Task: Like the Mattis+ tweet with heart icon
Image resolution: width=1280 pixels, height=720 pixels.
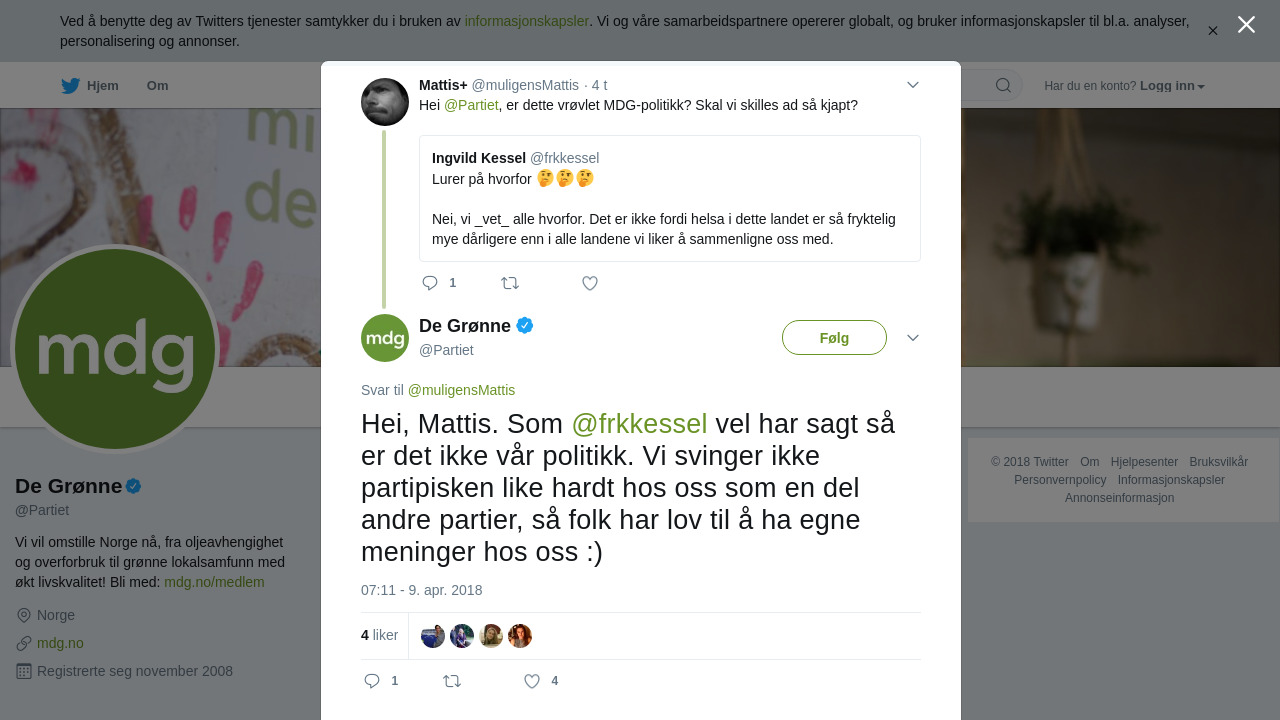Action: point(590,283)
